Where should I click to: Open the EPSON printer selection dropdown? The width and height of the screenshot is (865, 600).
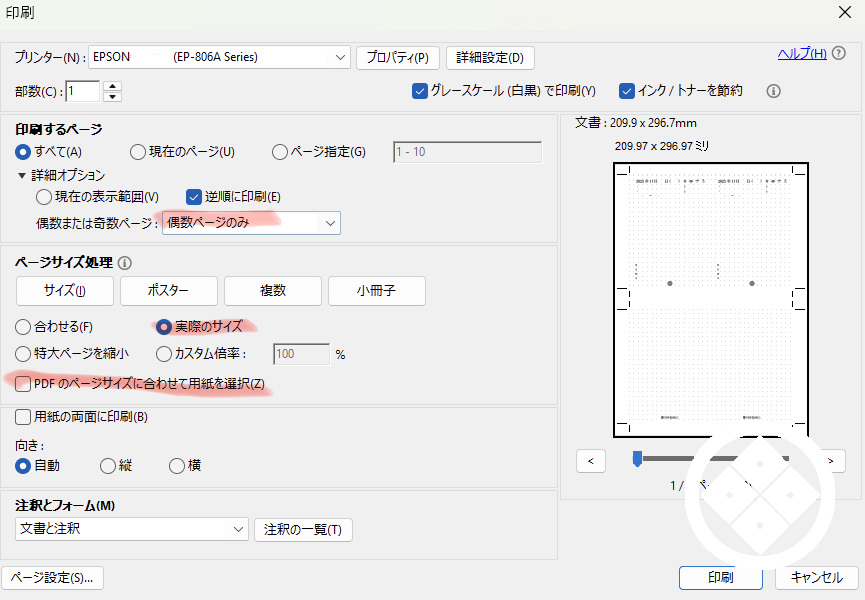point(340,57)
